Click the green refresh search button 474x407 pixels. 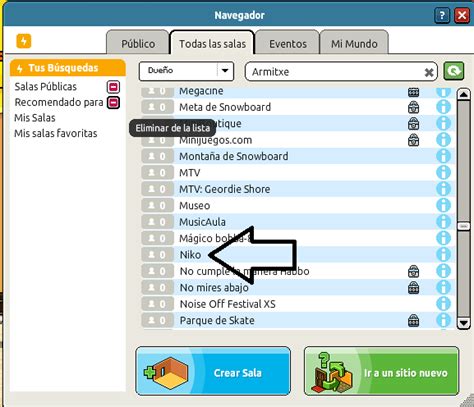pyautogui.click(x=454, y=71)
